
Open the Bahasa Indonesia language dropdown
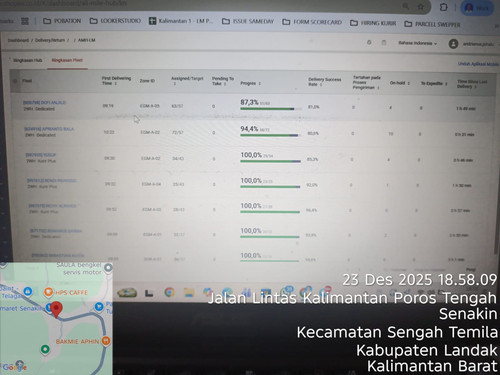tap(417, 43)
